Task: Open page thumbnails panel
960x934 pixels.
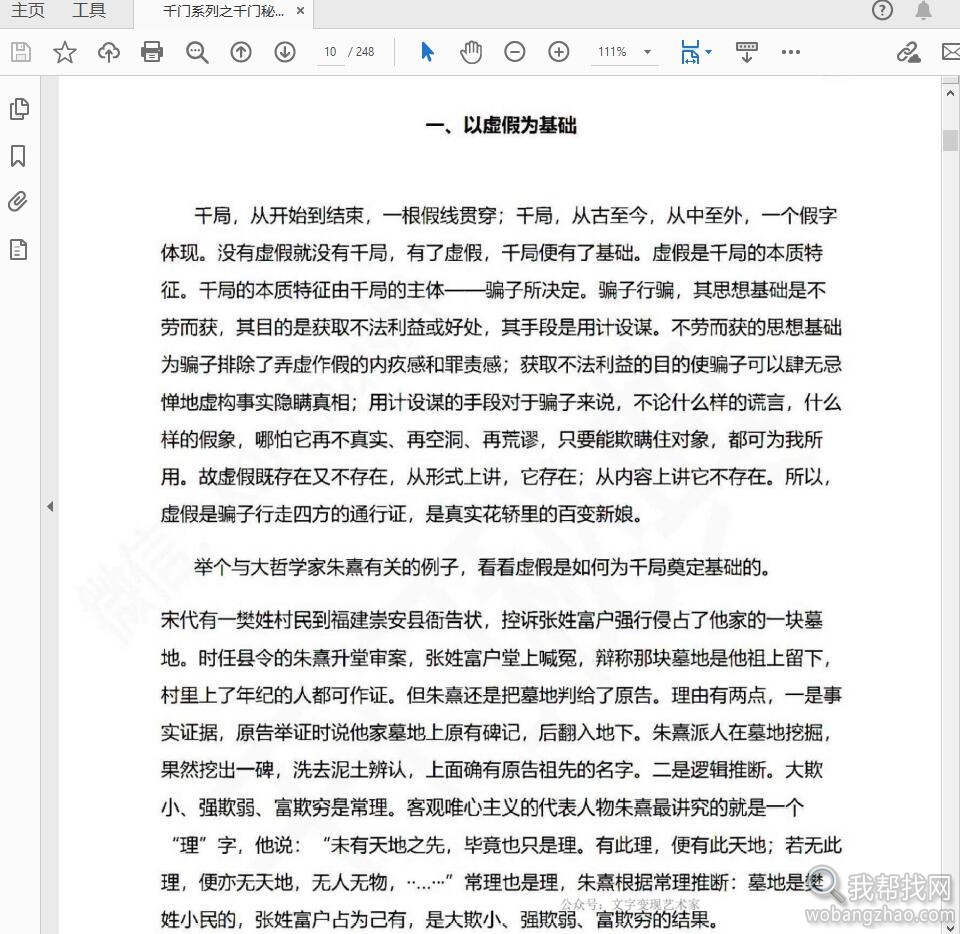Action: tap(19, 108)
